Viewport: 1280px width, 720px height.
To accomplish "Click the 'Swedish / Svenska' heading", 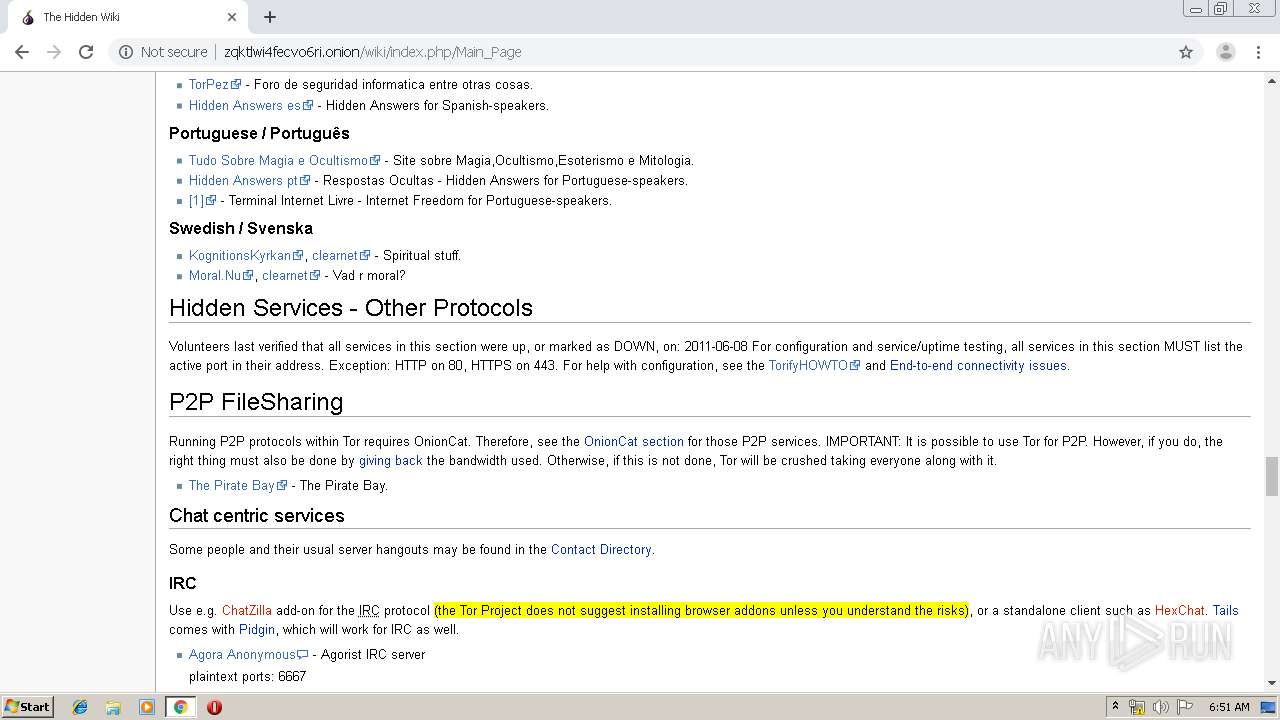I will point(241,228).
